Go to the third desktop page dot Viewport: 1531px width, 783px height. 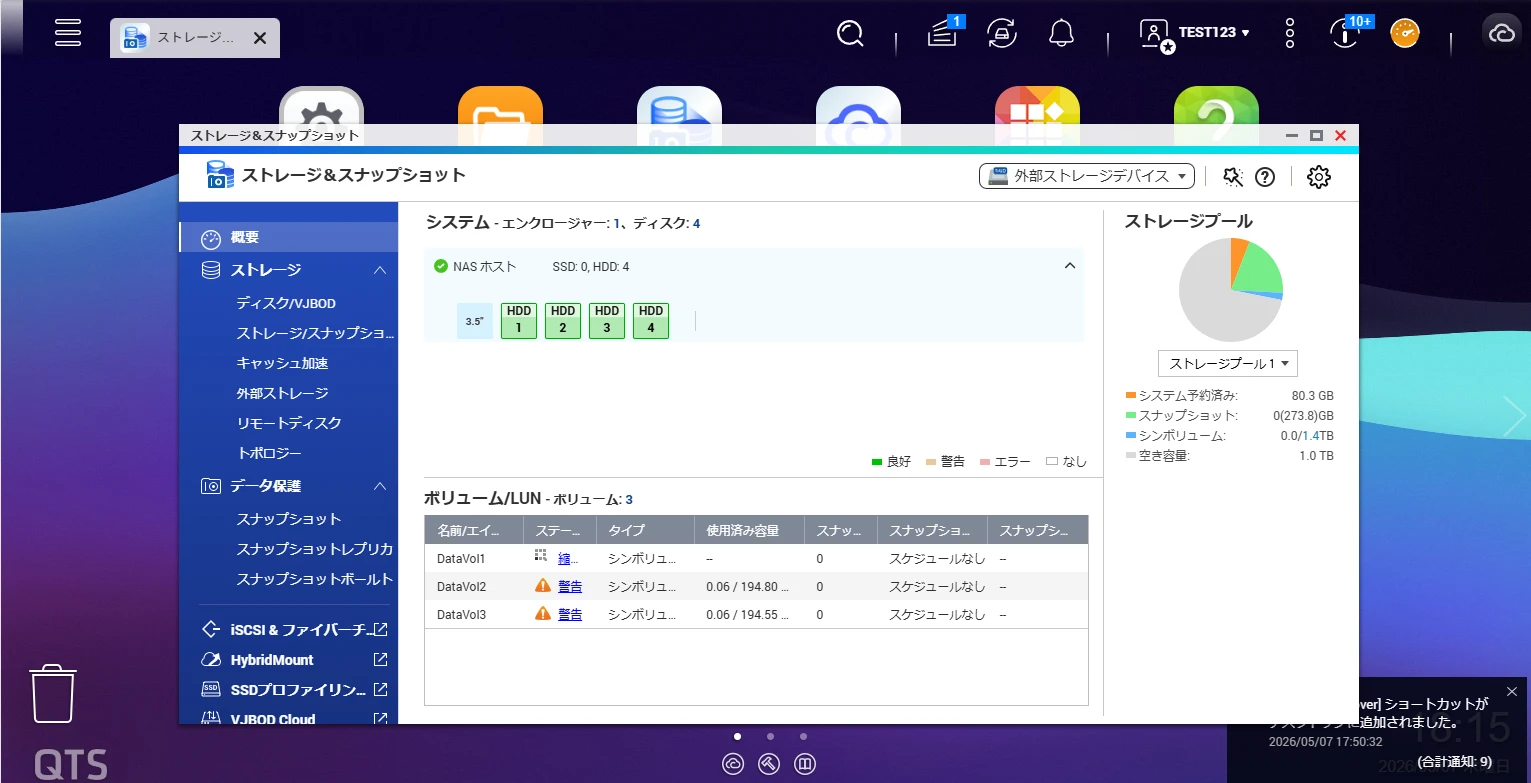(x=803, y=736)
